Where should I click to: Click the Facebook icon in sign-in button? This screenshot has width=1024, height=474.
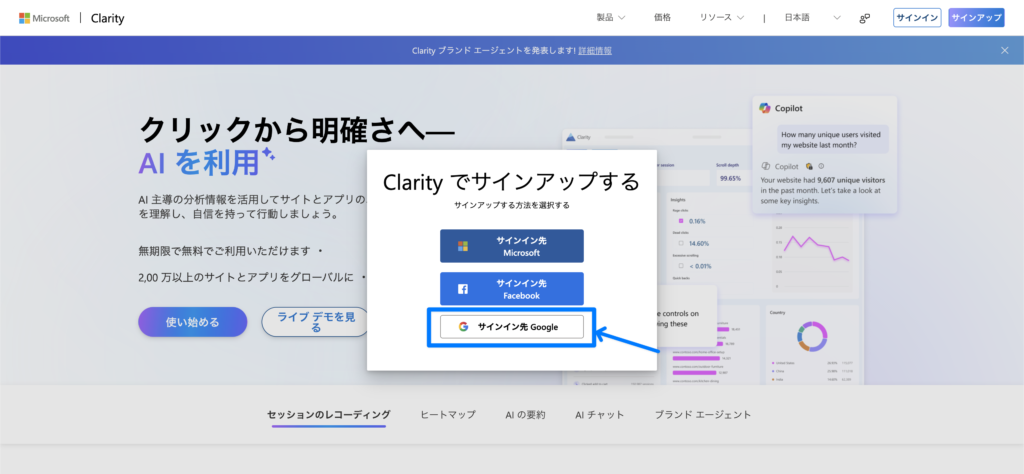pos(463,289)
